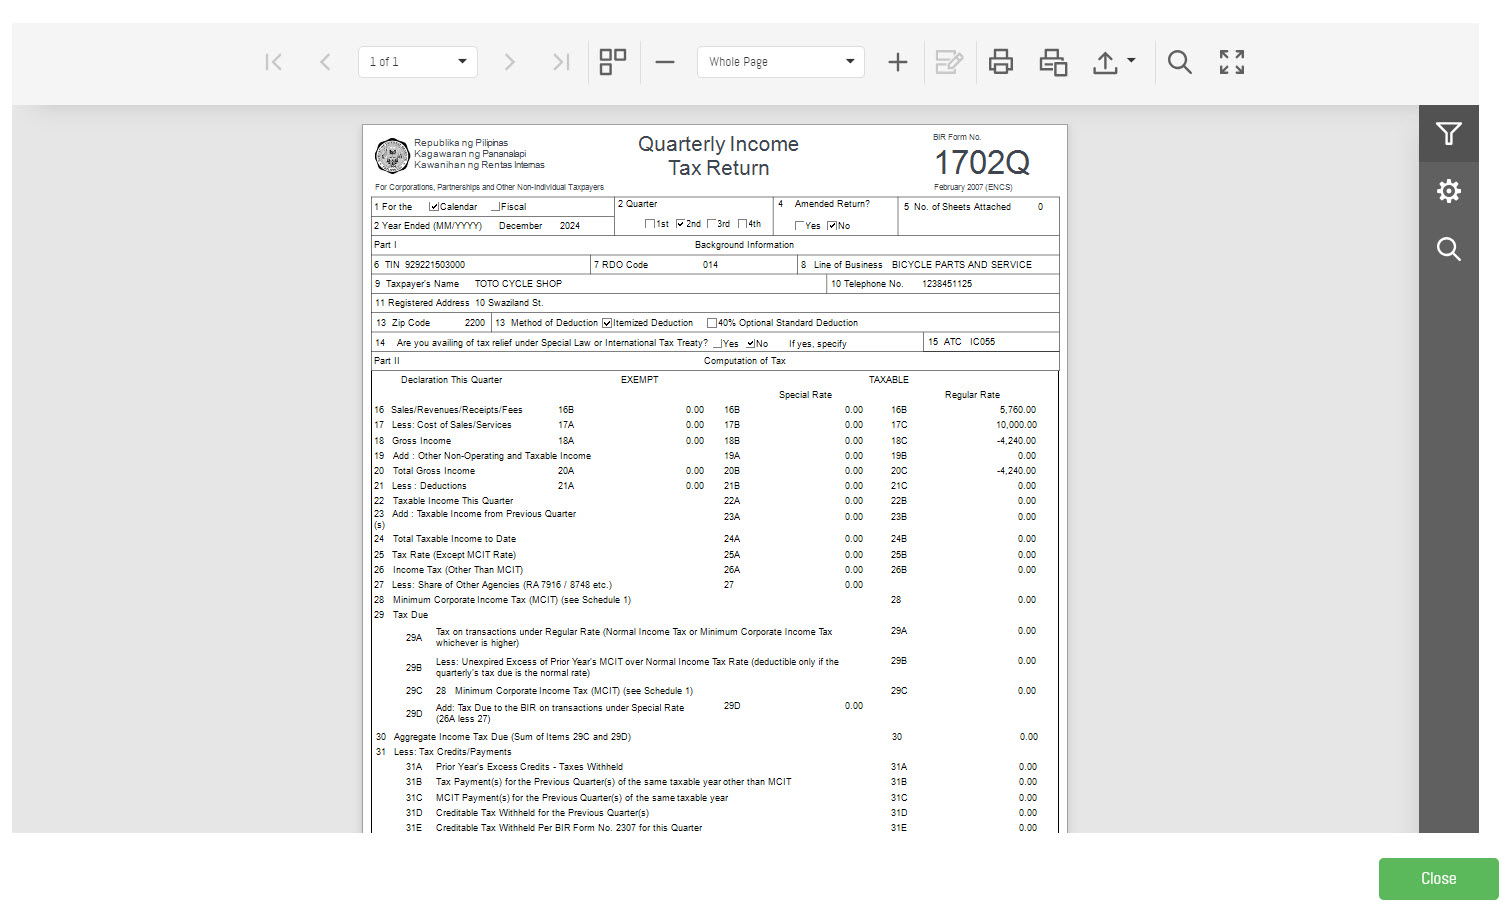
Task: Open the toolbar search
Action: 1180,62
